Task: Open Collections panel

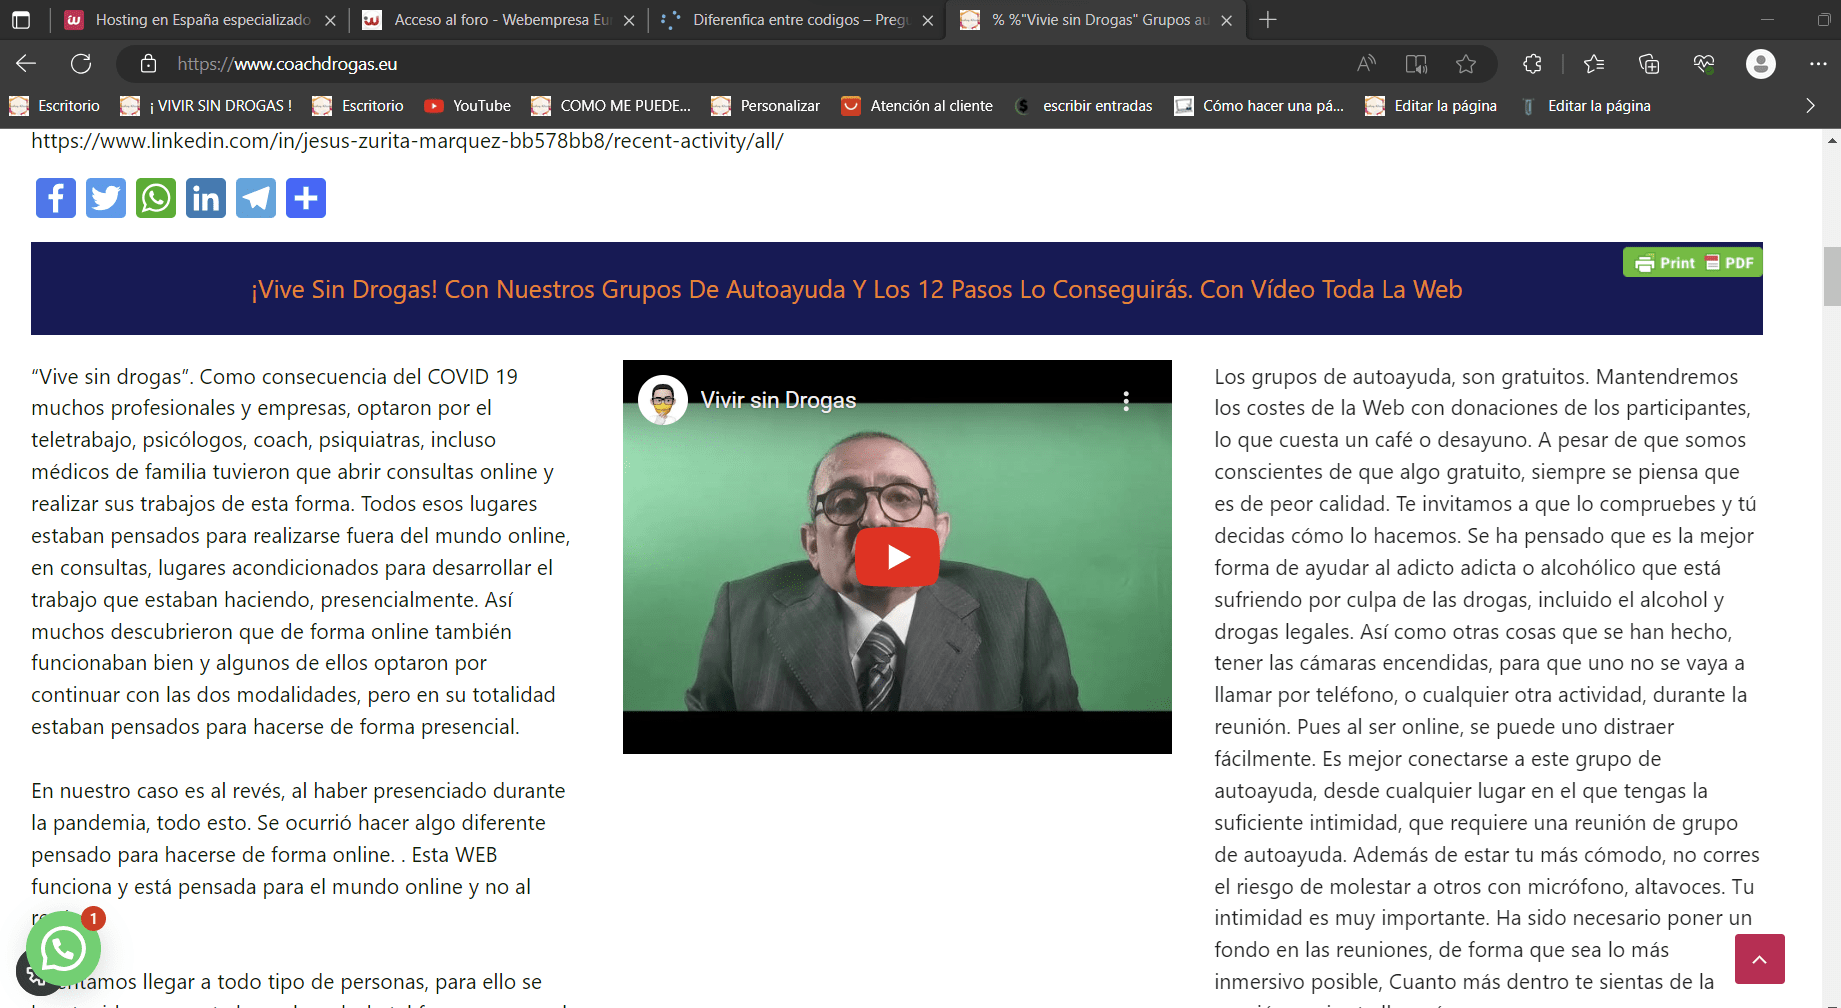Action: (1649, 64)
